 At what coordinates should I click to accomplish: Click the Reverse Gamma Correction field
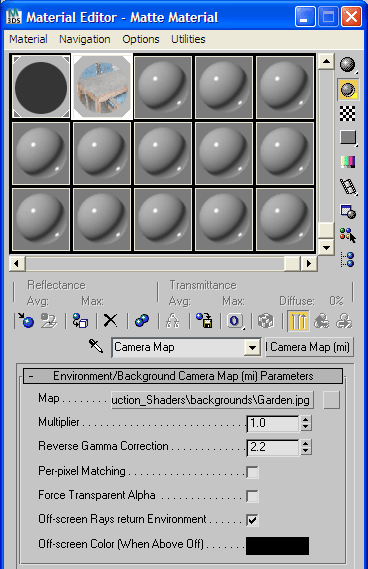[x=273, y=447]
